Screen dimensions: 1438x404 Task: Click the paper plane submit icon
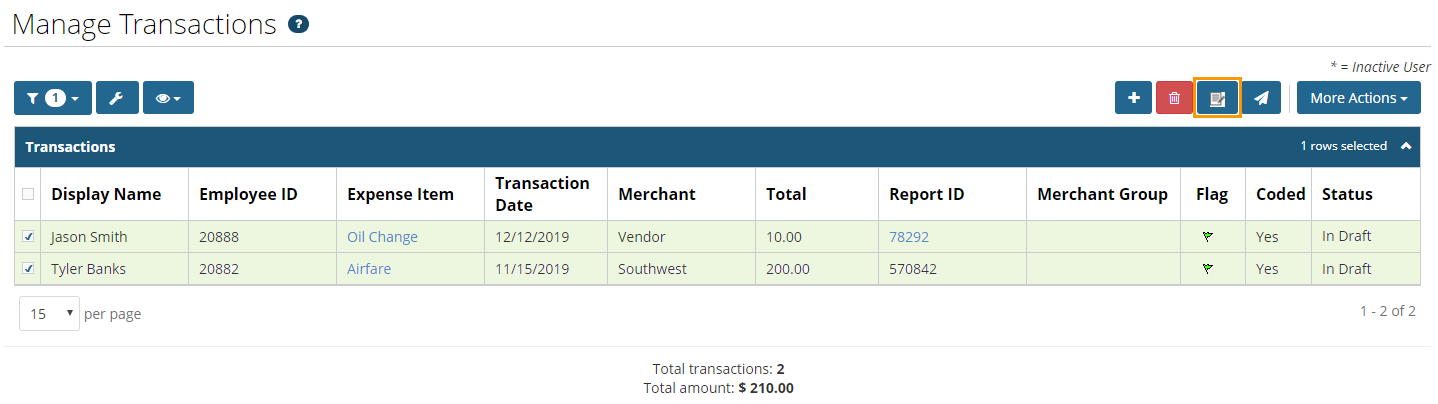1262,98
